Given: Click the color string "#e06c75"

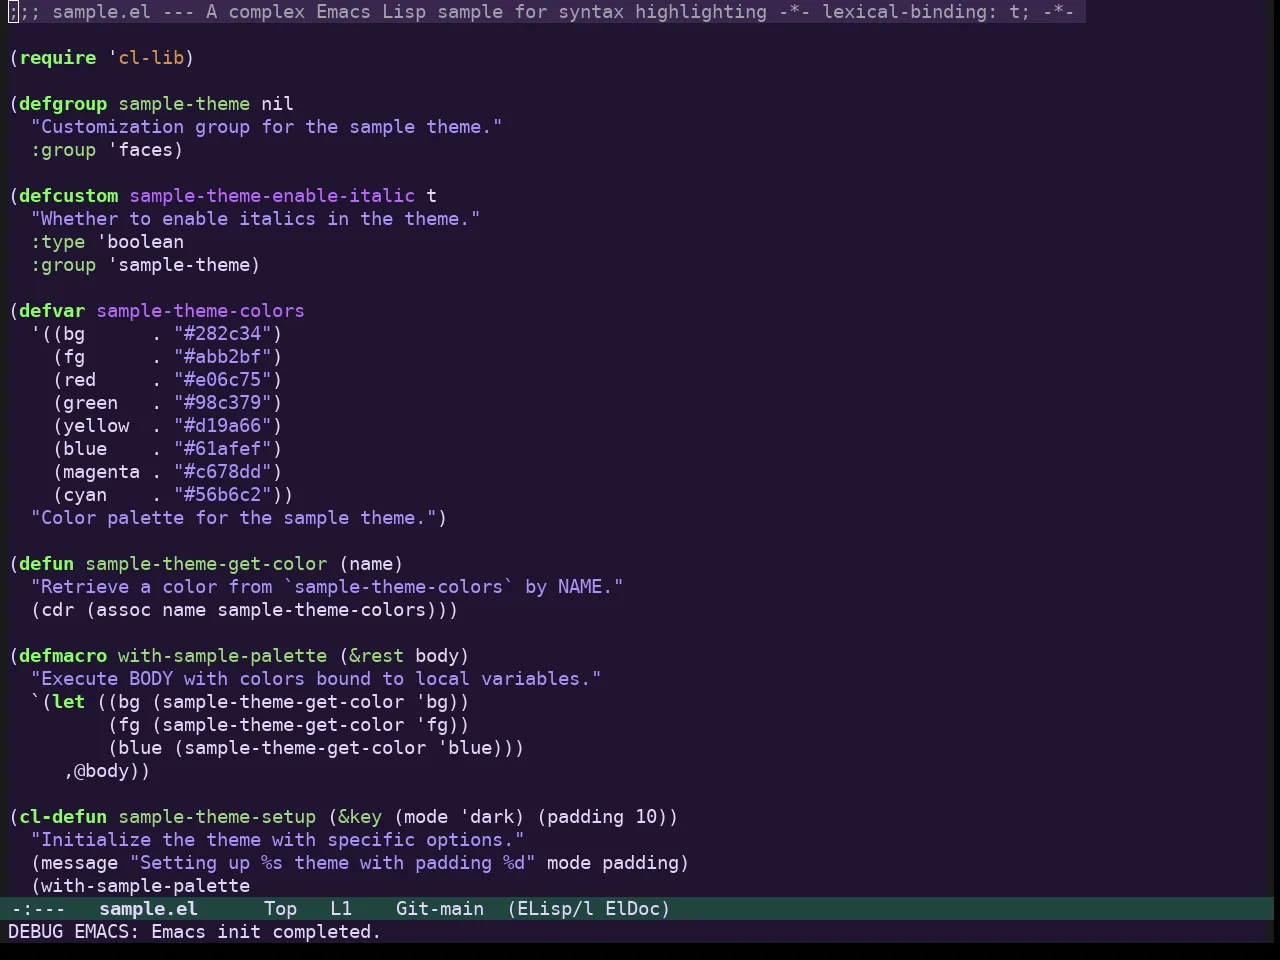Looking at the screenshot, I should click(x=223, y=379).
